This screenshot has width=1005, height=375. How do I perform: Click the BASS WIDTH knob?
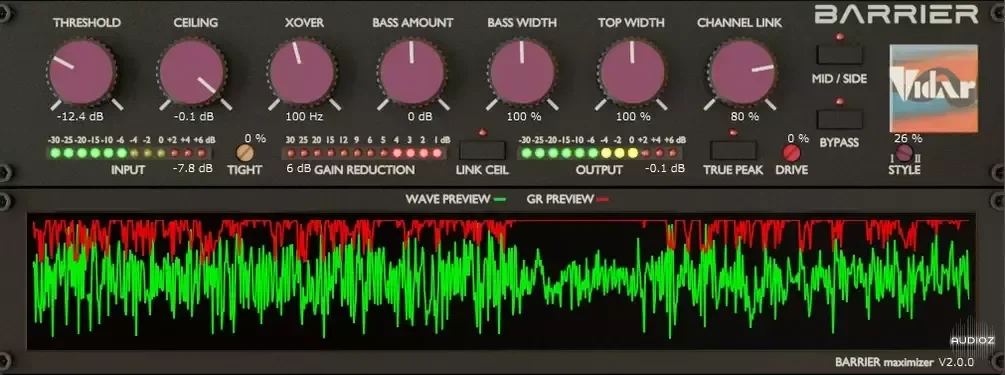click(522, 72)
